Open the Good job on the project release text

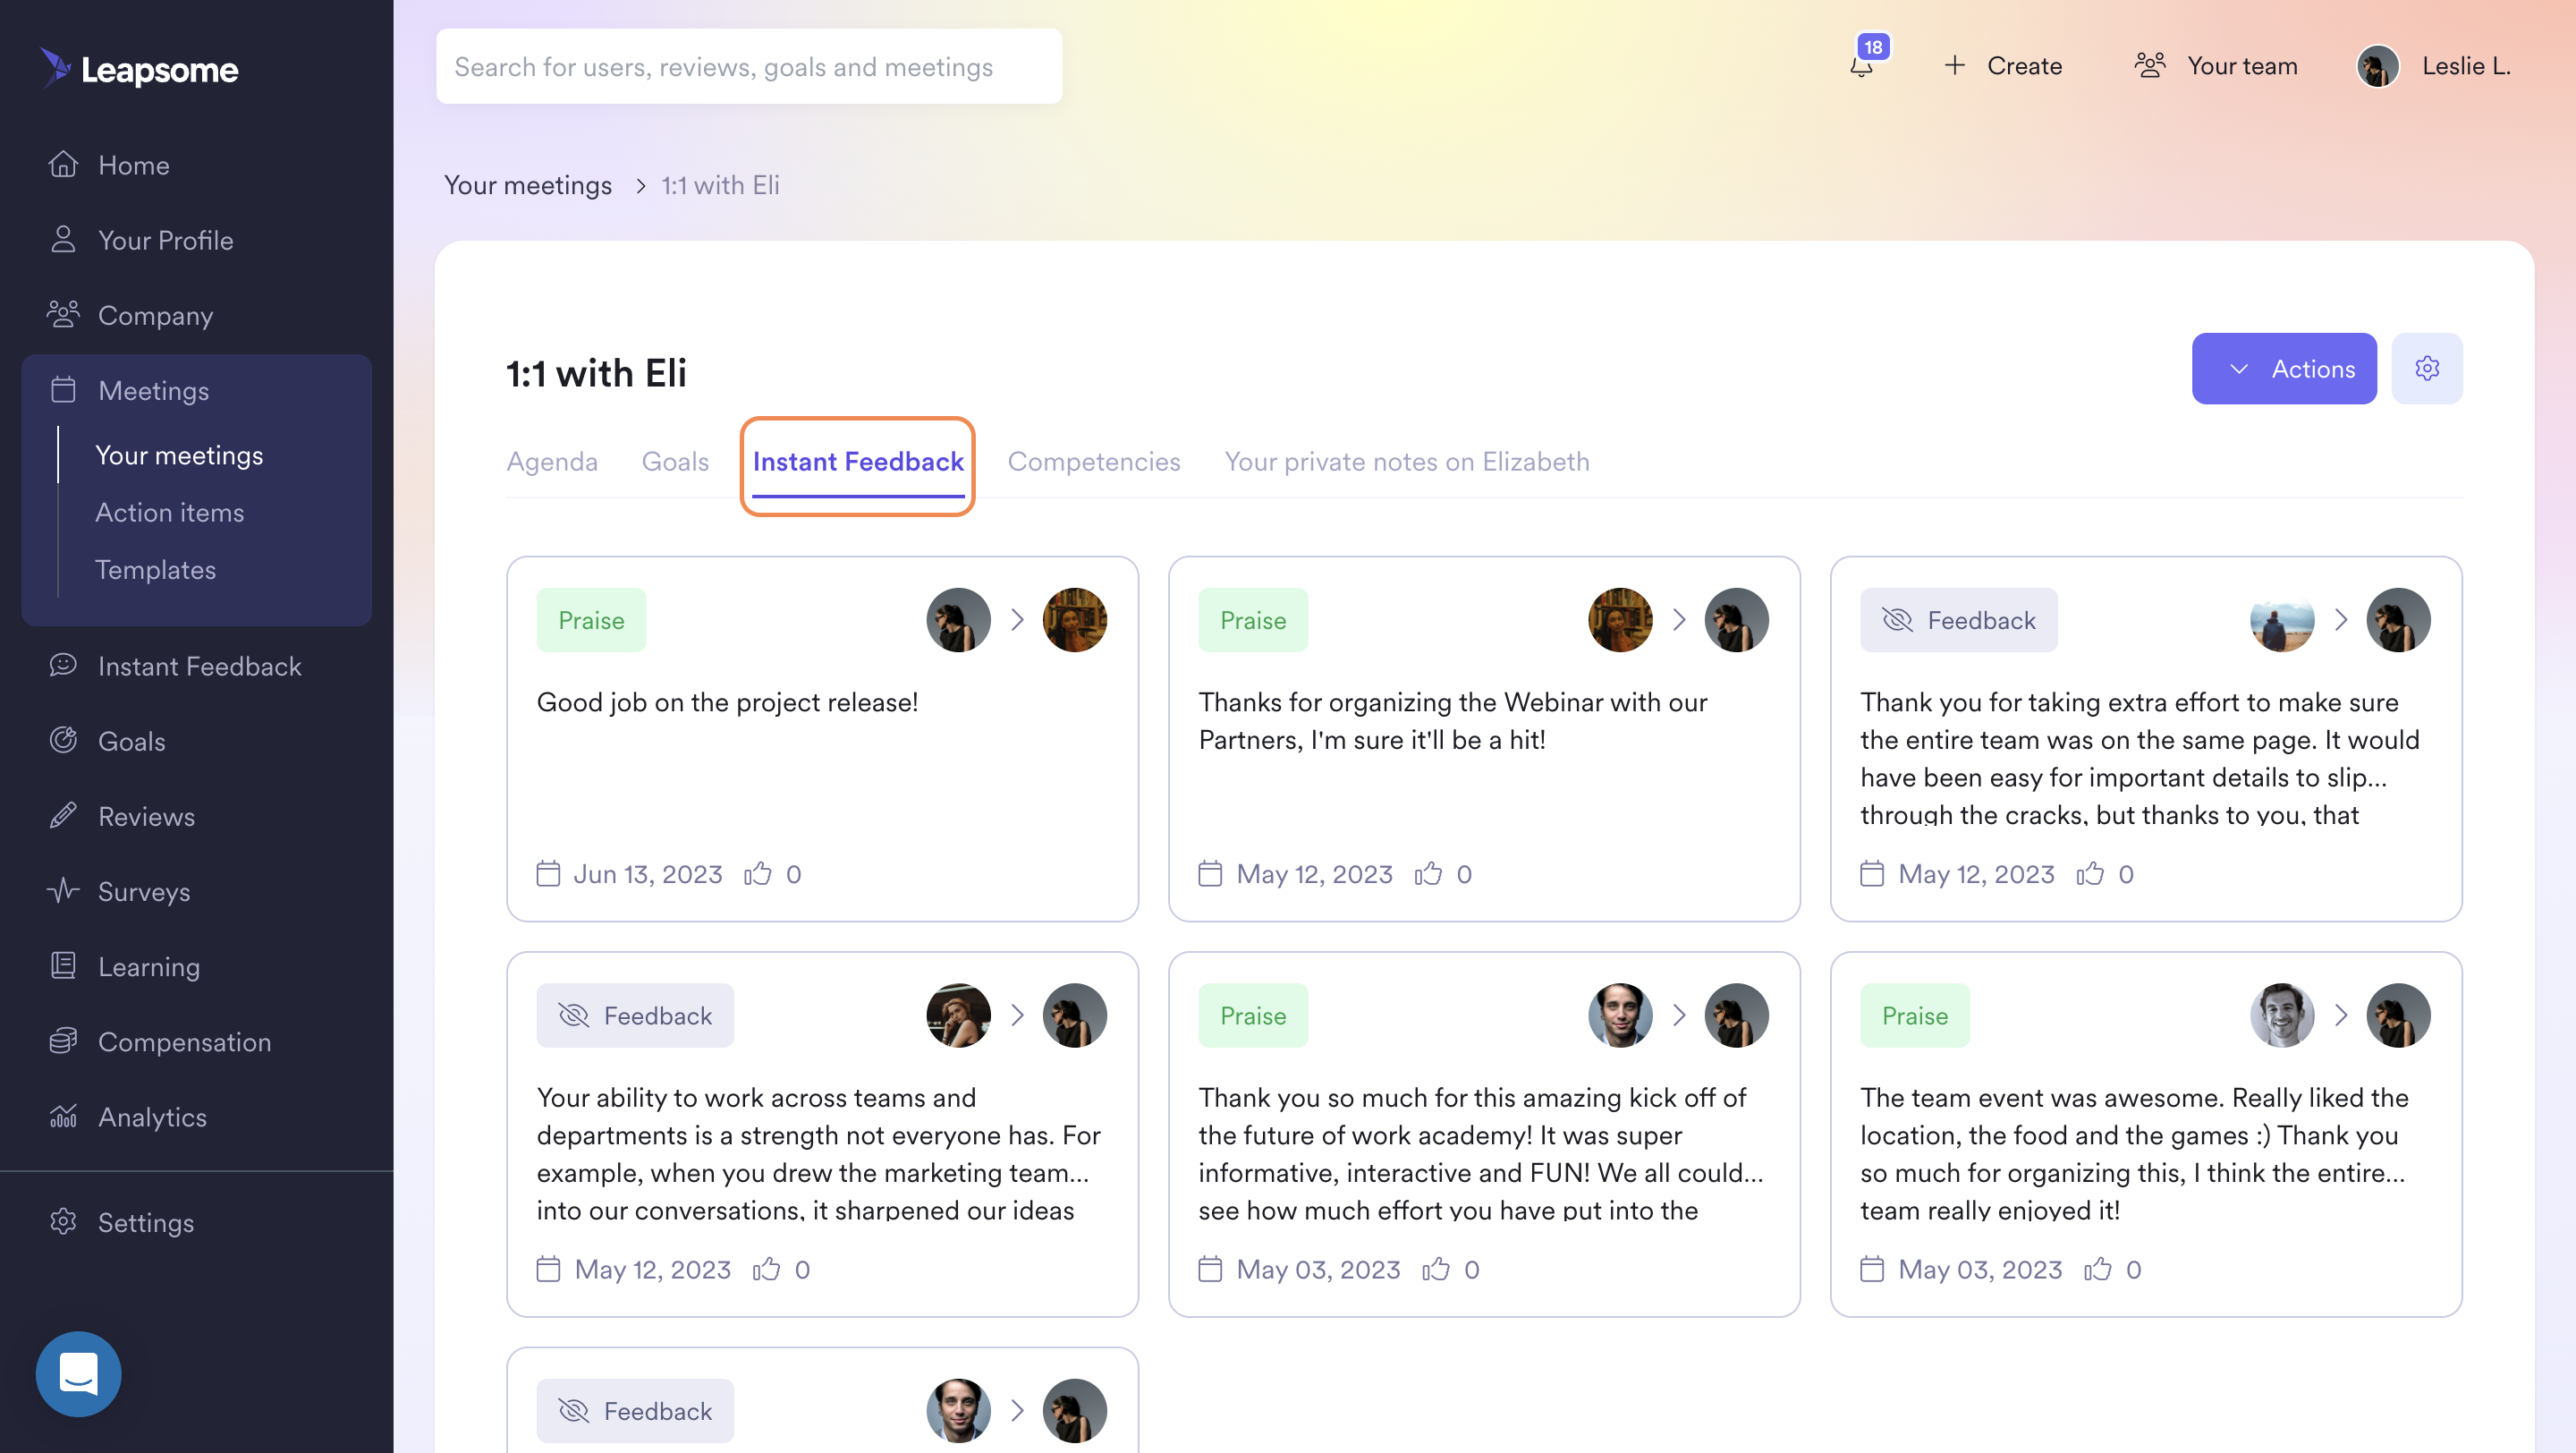tap(727, 702)
